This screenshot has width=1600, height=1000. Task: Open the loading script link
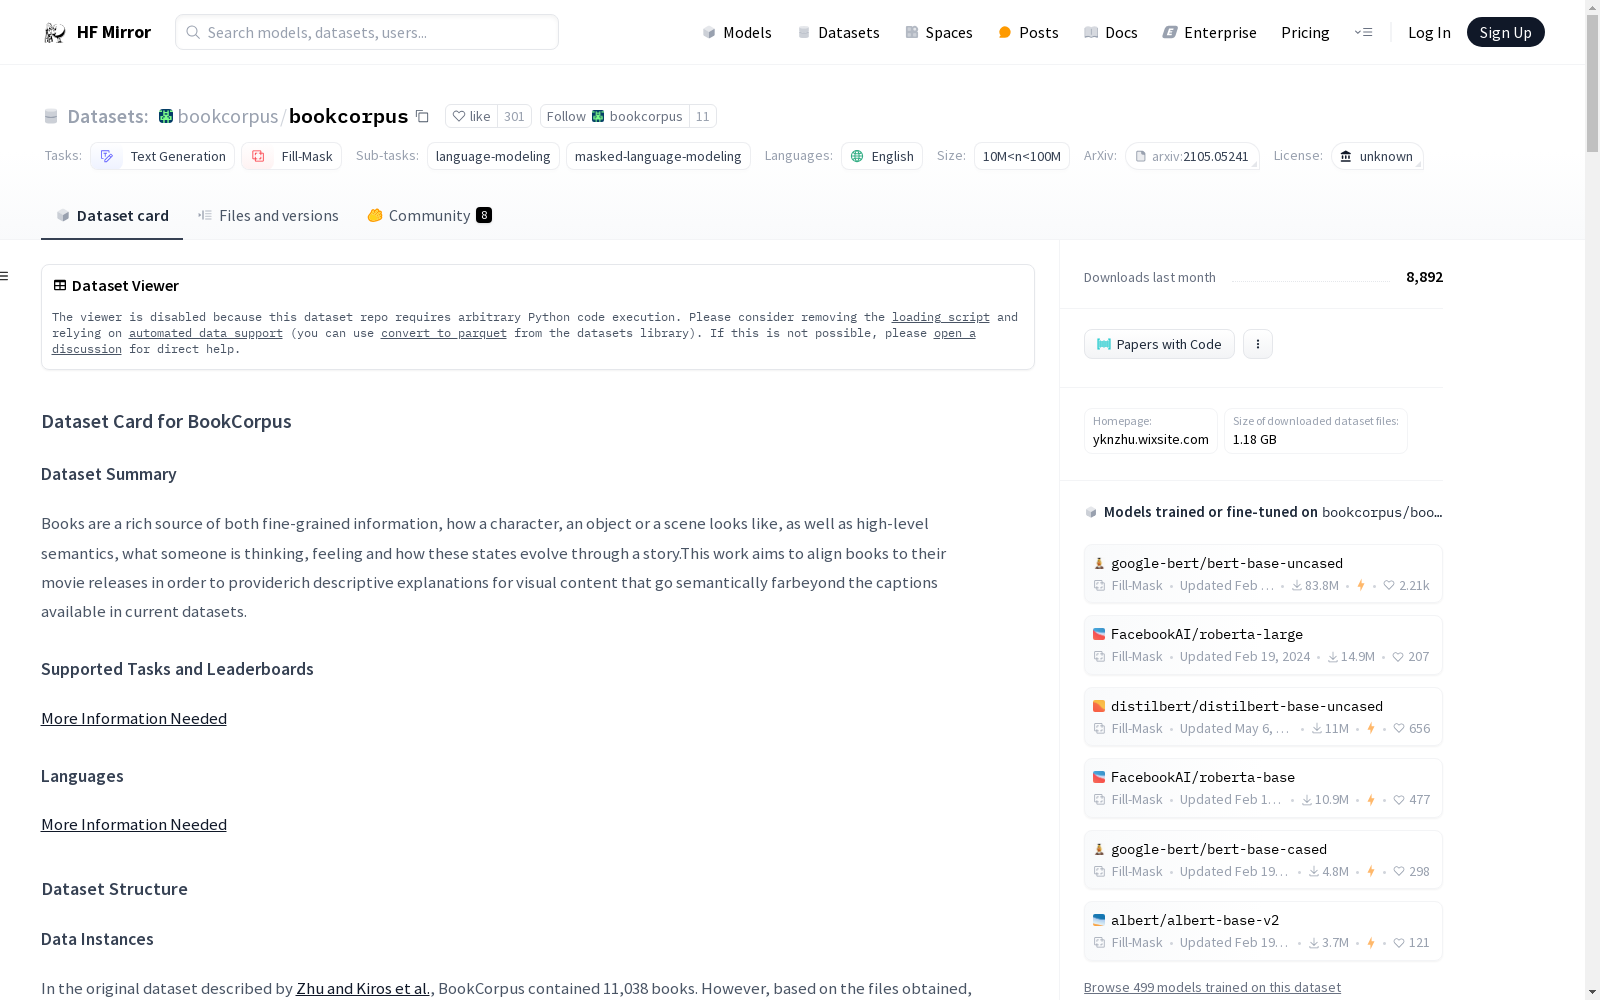point(940,317)
